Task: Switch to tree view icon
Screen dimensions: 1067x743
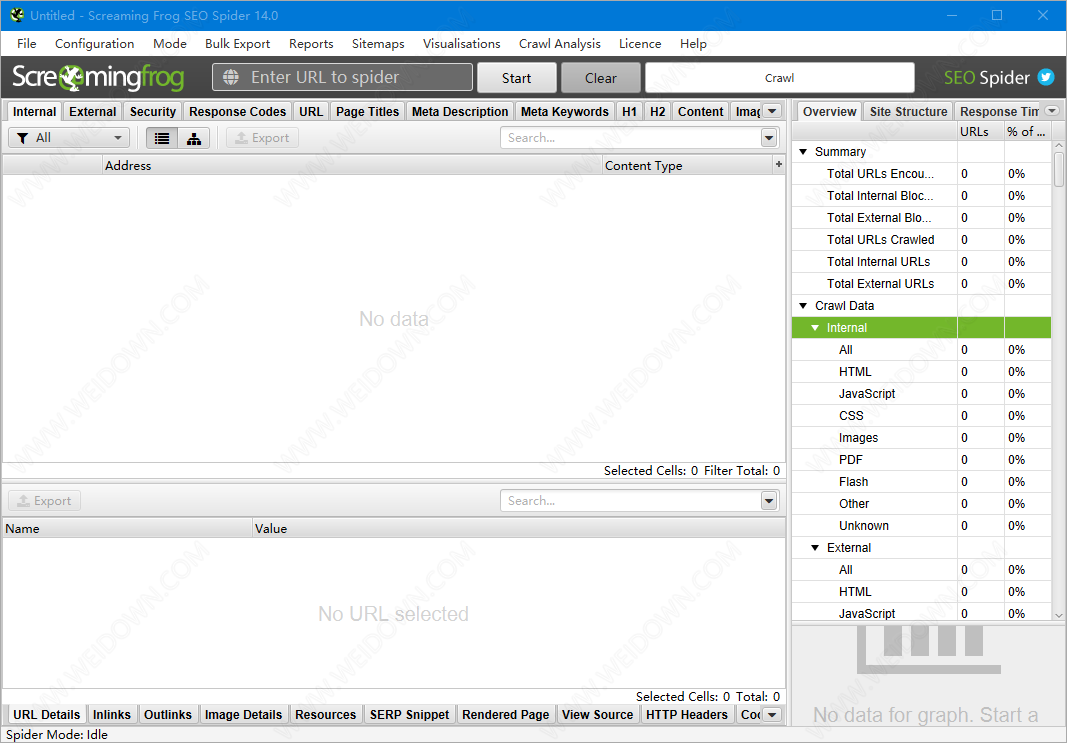Action: (194, 138)
